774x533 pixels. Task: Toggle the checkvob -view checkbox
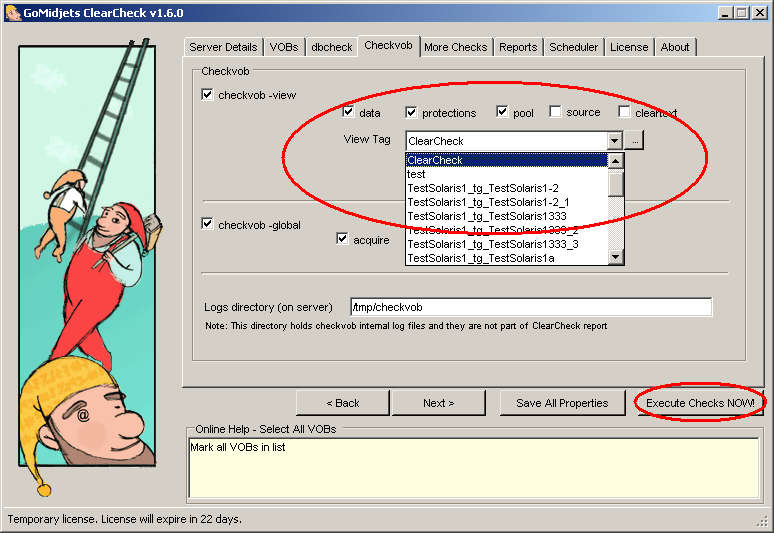[x=208, y=95]
